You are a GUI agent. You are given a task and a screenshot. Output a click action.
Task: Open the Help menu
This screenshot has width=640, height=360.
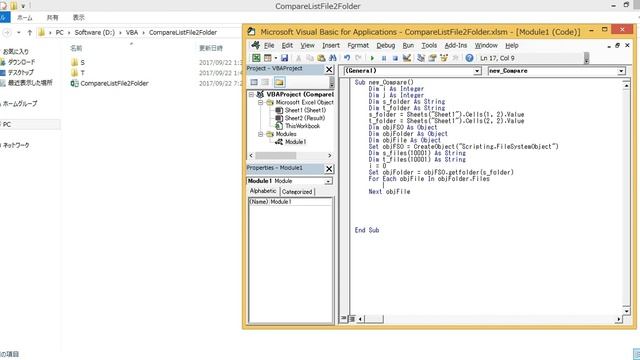512,45
